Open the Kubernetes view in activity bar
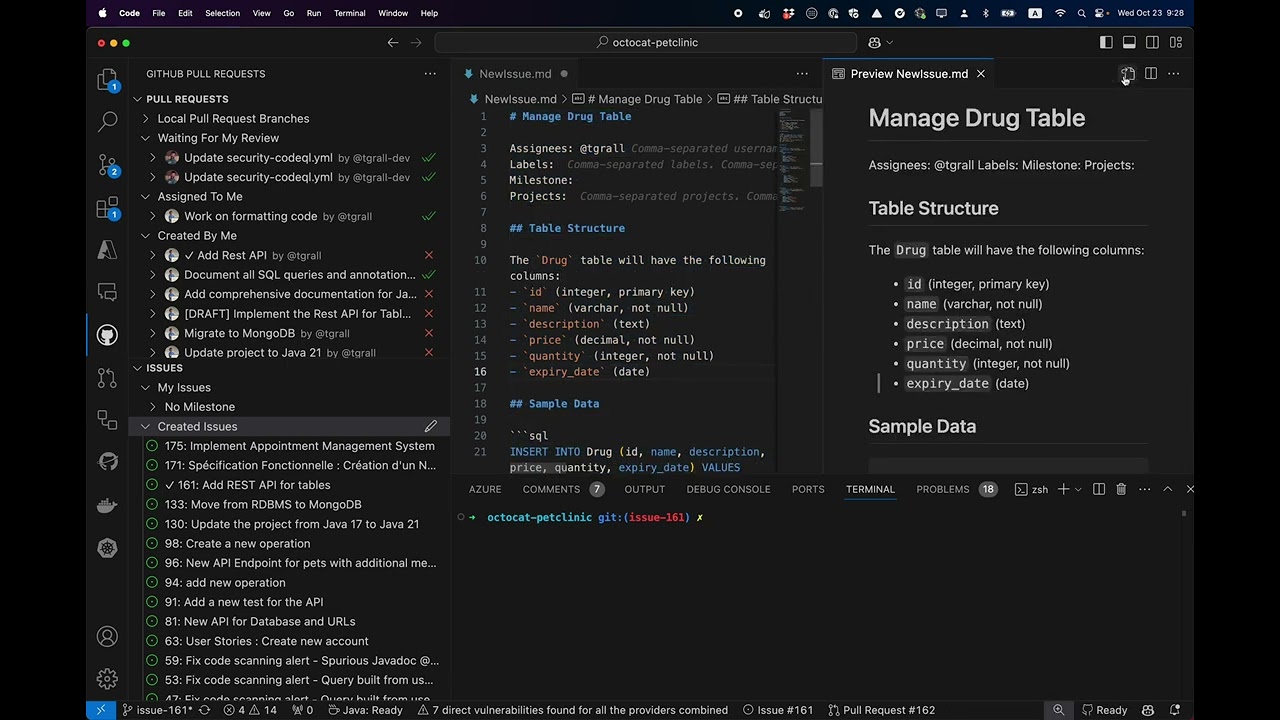Screen dimensions: 1280x720 click(x=107, y=548)
